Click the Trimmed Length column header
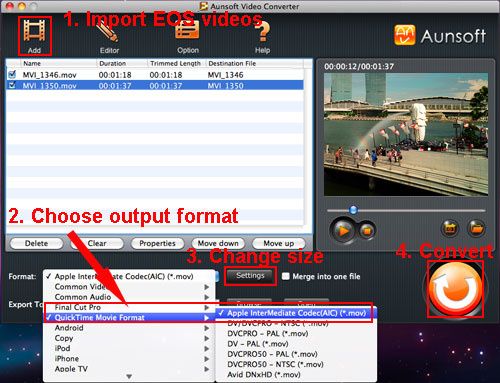This screenshot has width=500, height=383. pos(176,63)
